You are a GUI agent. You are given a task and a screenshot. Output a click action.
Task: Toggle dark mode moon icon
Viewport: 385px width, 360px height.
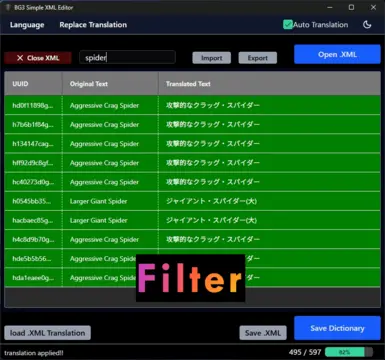tap(367, 25)
